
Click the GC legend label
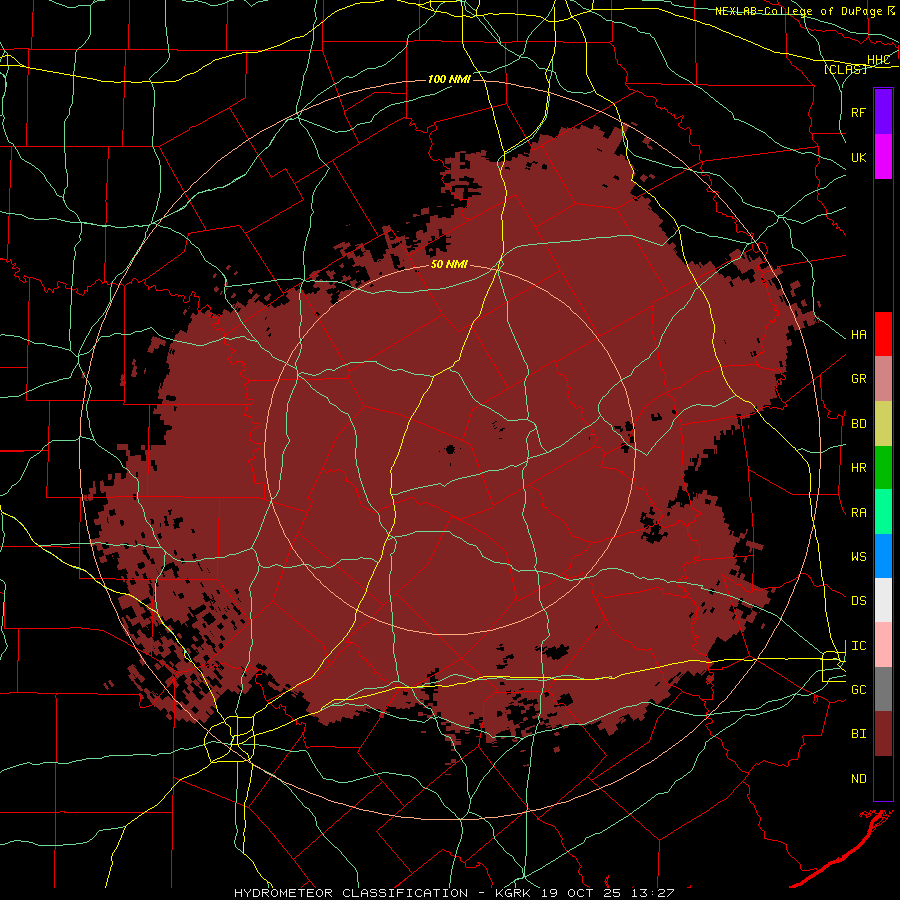click(858, 690)
